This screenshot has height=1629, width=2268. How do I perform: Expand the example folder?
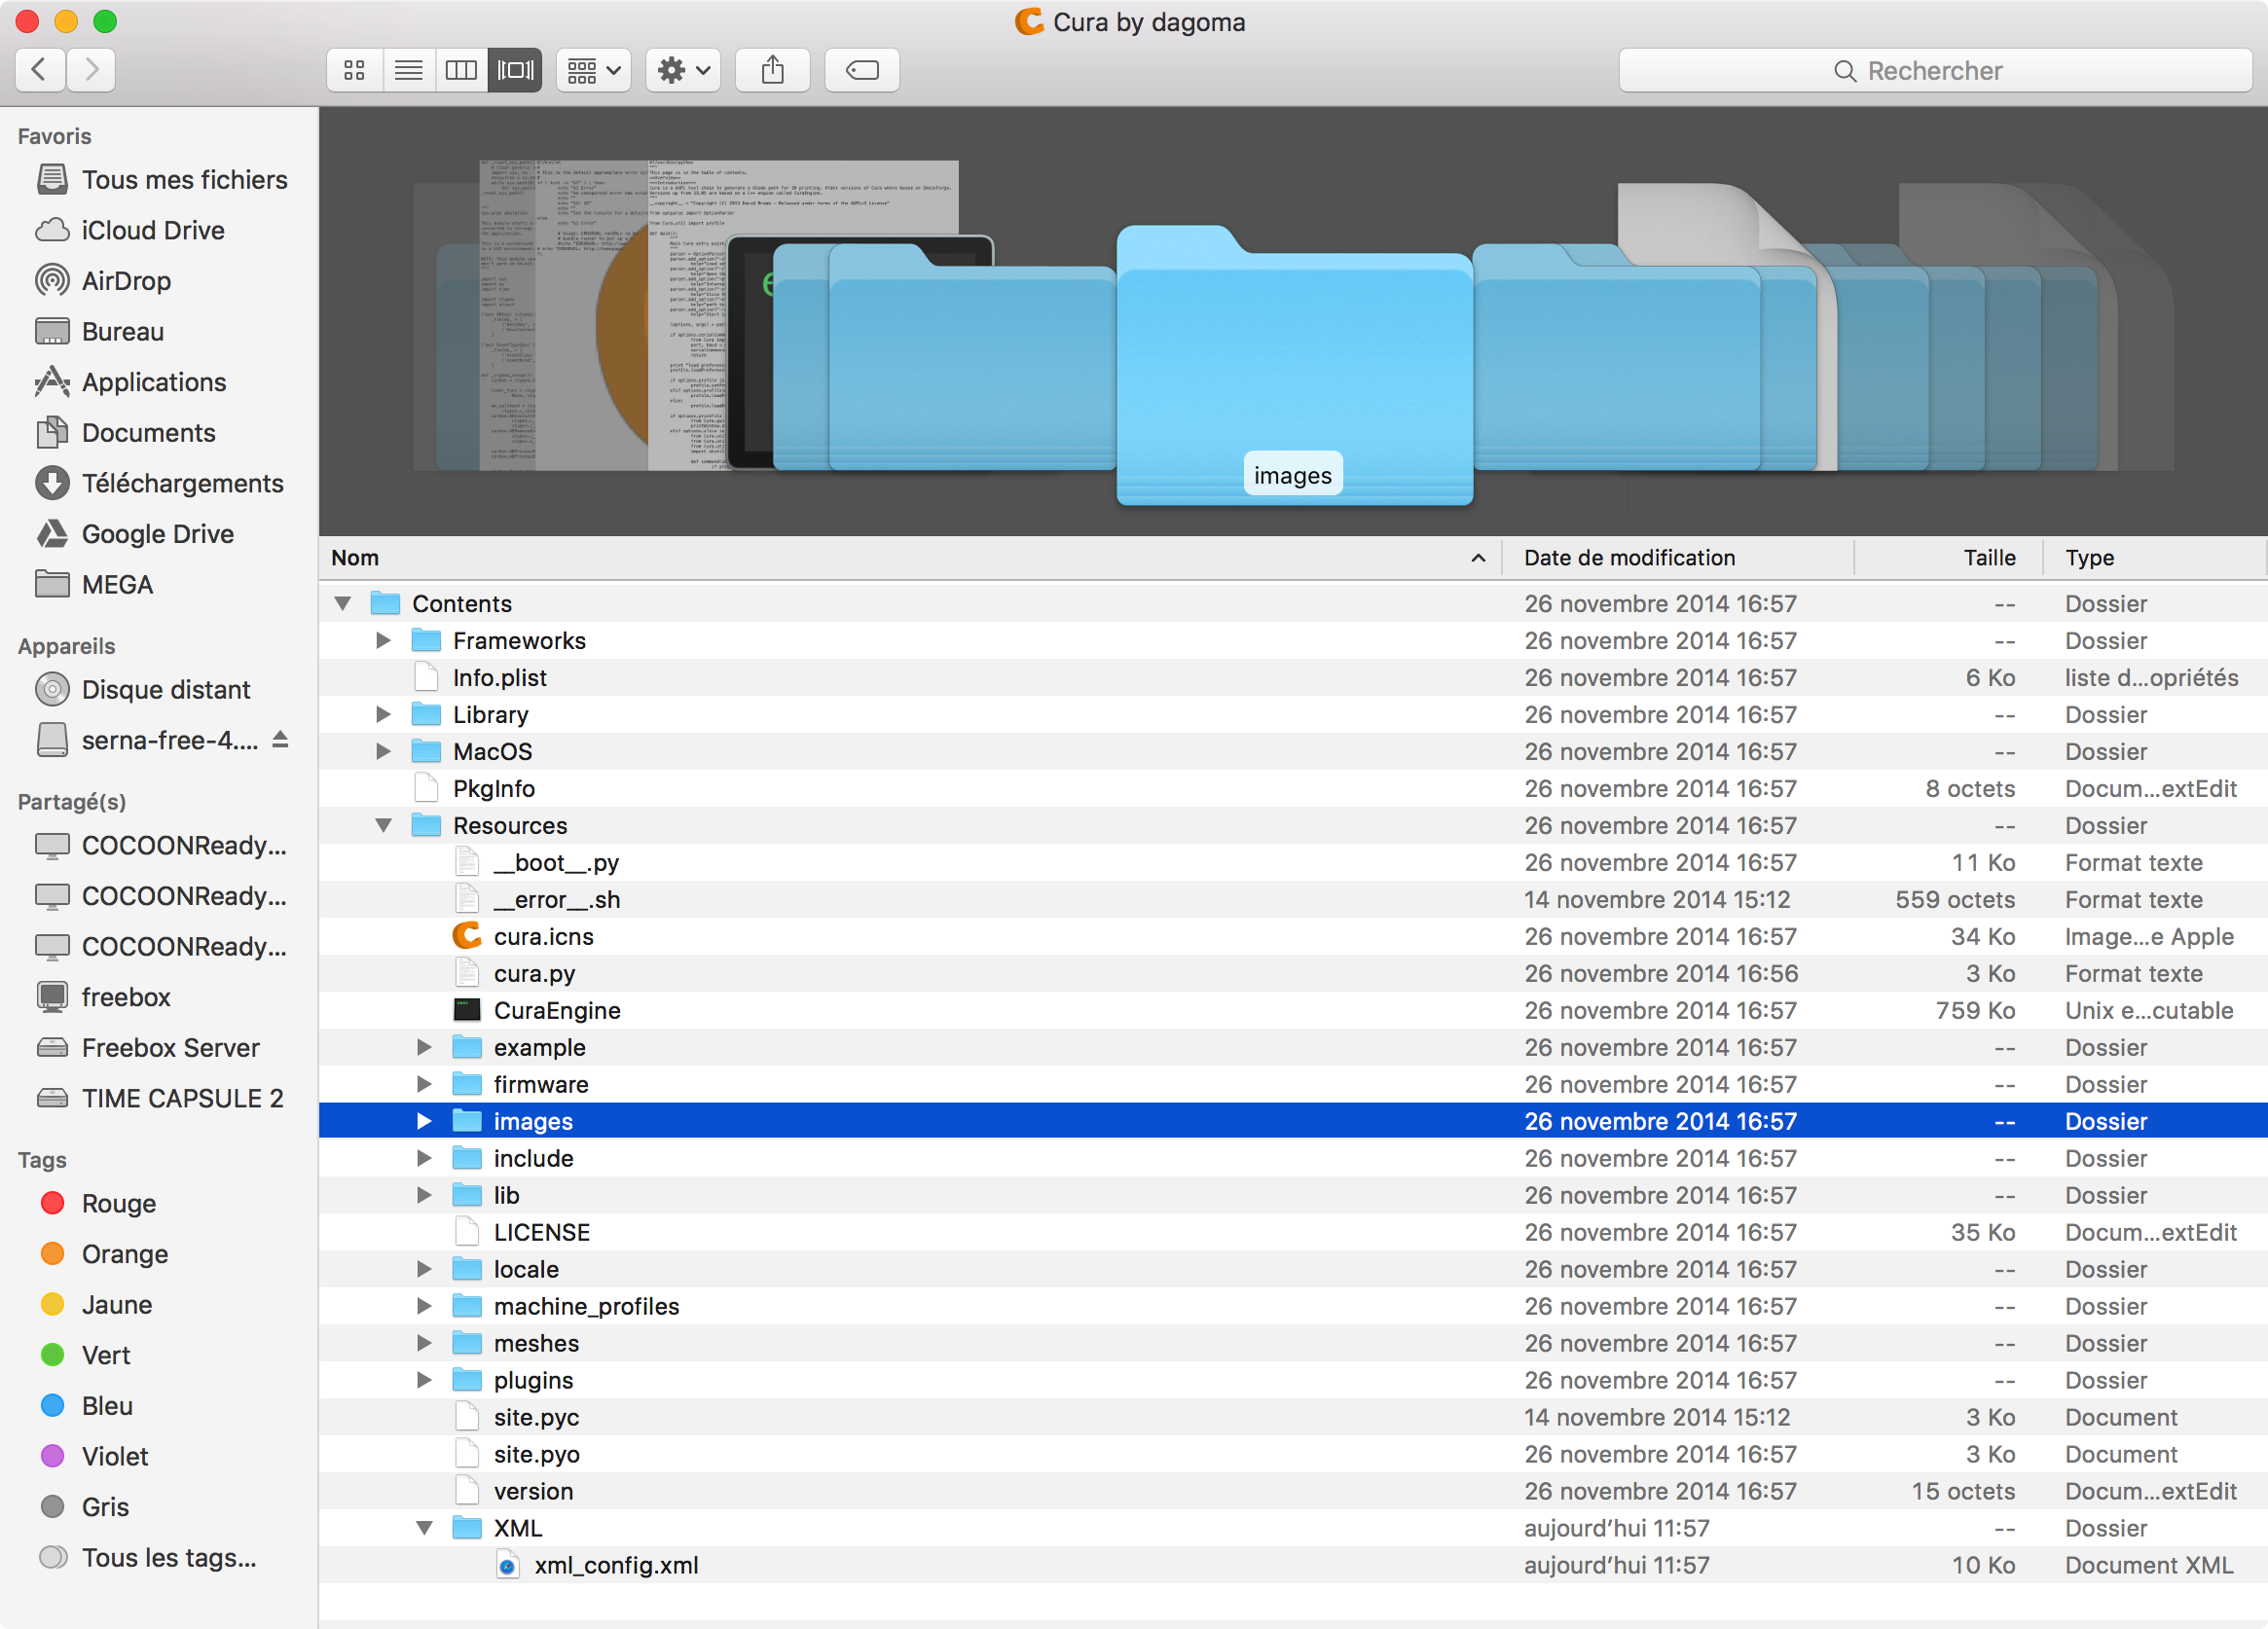[x=424, y=1048]
